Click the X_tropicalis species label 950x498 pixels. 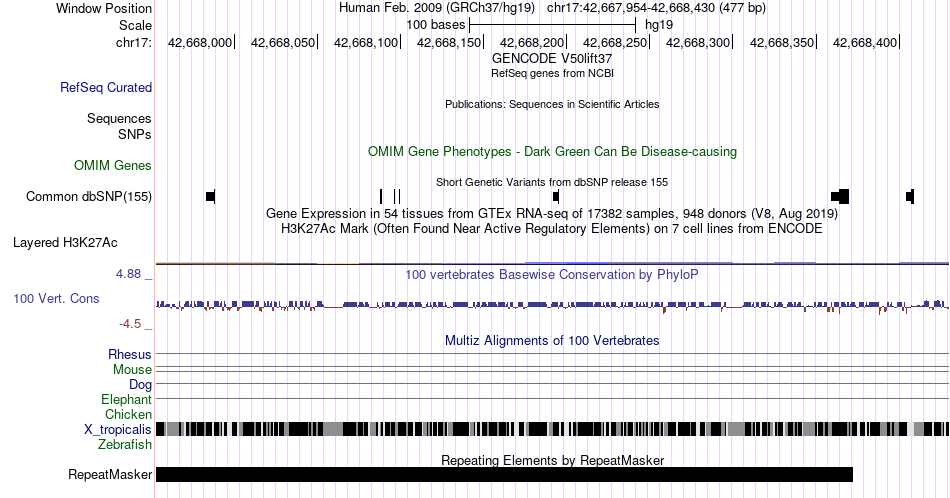click(118, 430)
